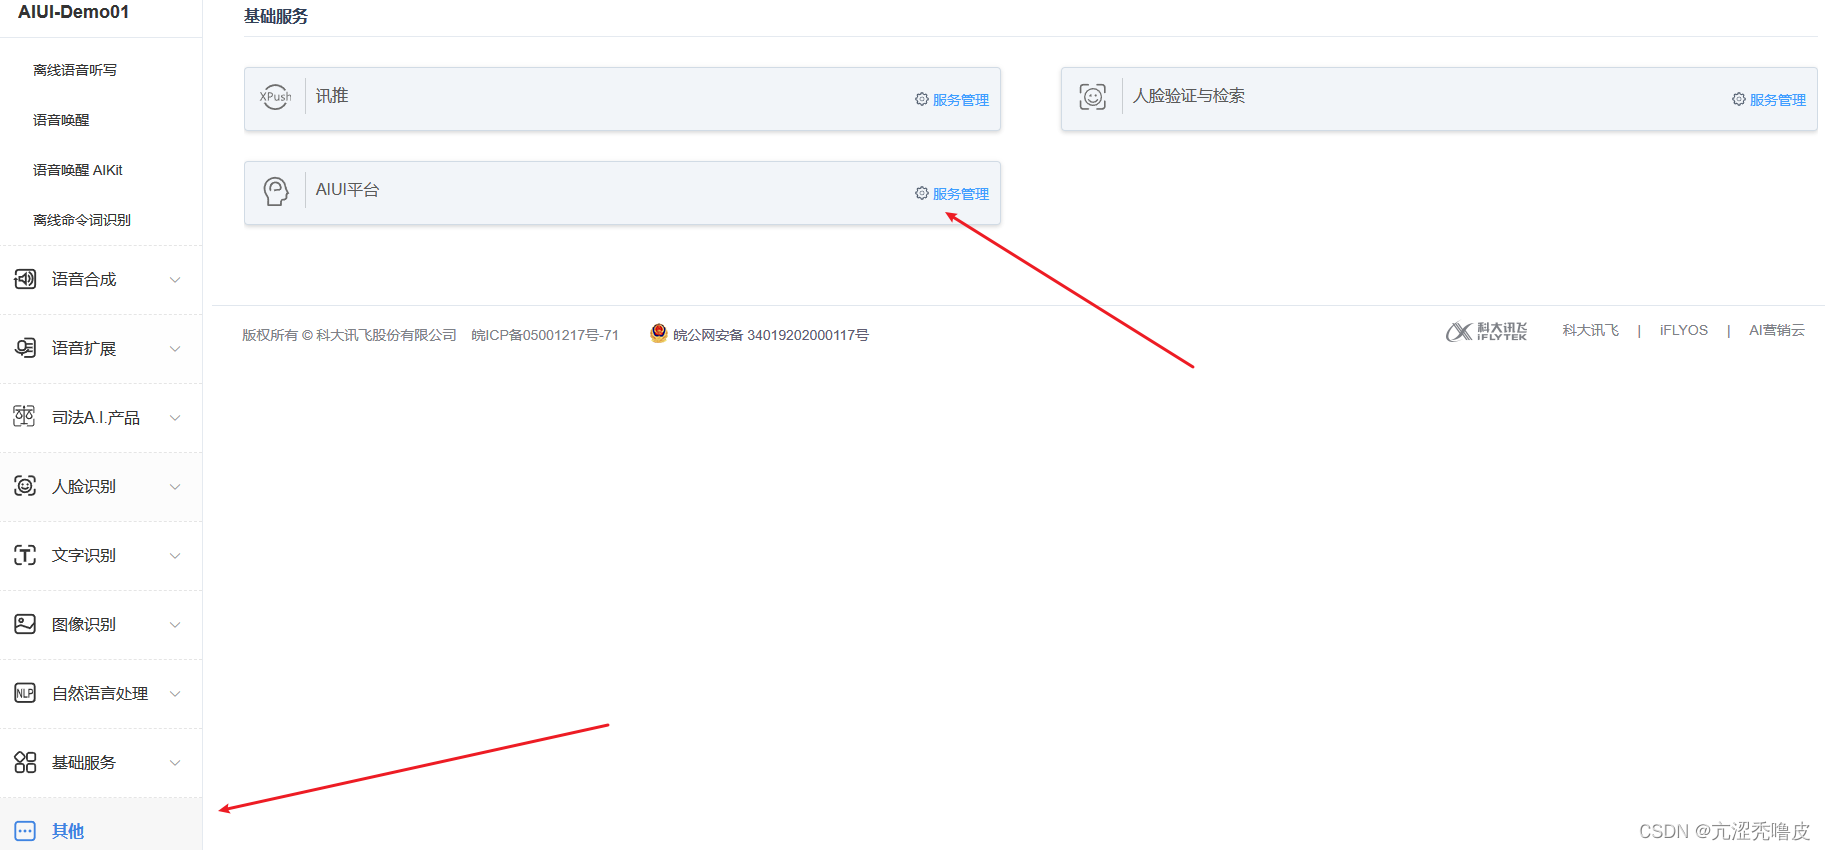Open the iFLYOS footer link
The image size is (1825, 850).
tap(1684, 330)
